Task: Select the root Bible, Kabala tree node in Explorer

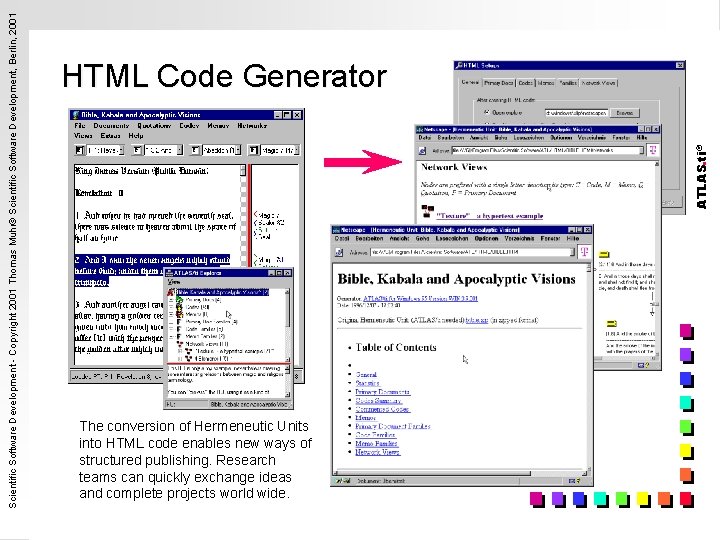Action: [223, 292]
